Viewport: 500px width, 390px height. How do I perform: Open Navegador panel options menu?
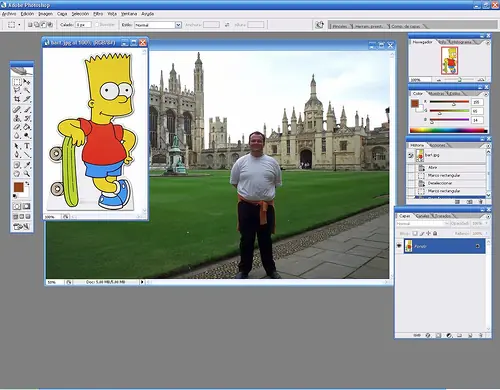488,42
